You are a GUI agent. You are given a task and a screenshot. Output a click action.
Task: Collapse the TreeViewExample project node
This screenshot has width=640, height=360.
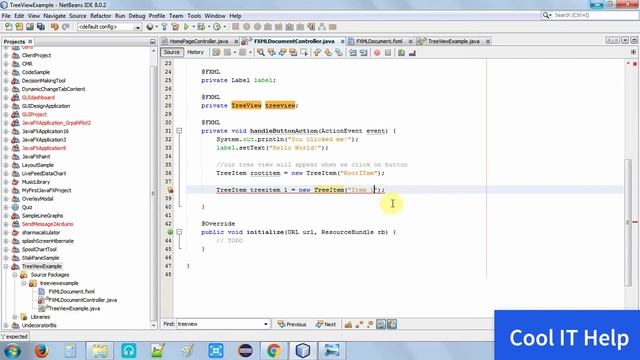[x=6, y=266]
